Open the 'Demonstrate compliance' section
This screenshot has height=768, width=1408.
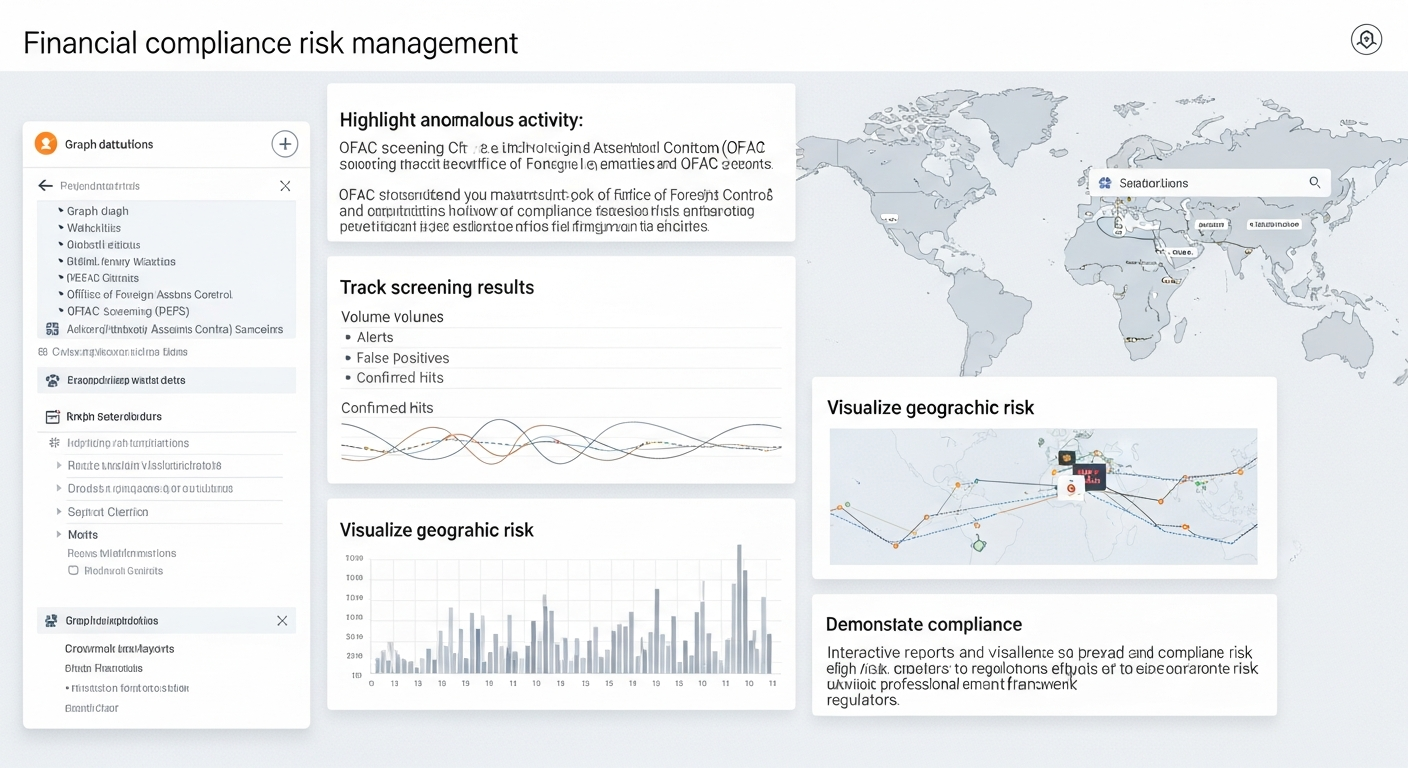[925, 624]
